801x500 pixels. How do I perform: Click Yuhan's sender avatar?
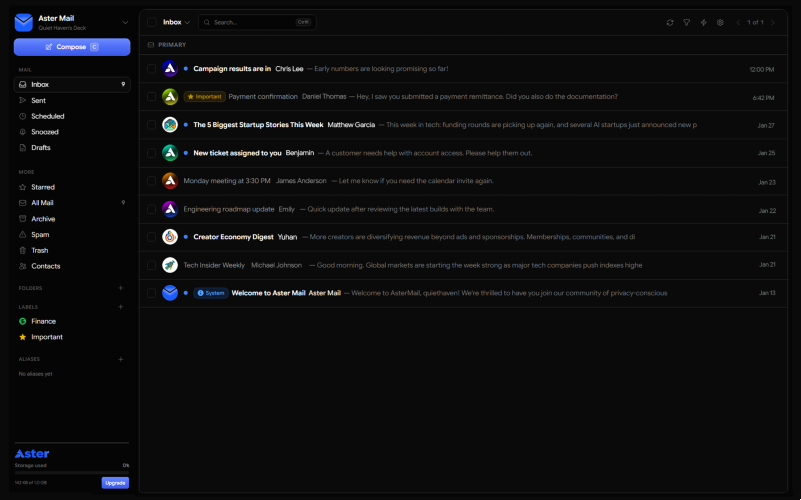170,236
